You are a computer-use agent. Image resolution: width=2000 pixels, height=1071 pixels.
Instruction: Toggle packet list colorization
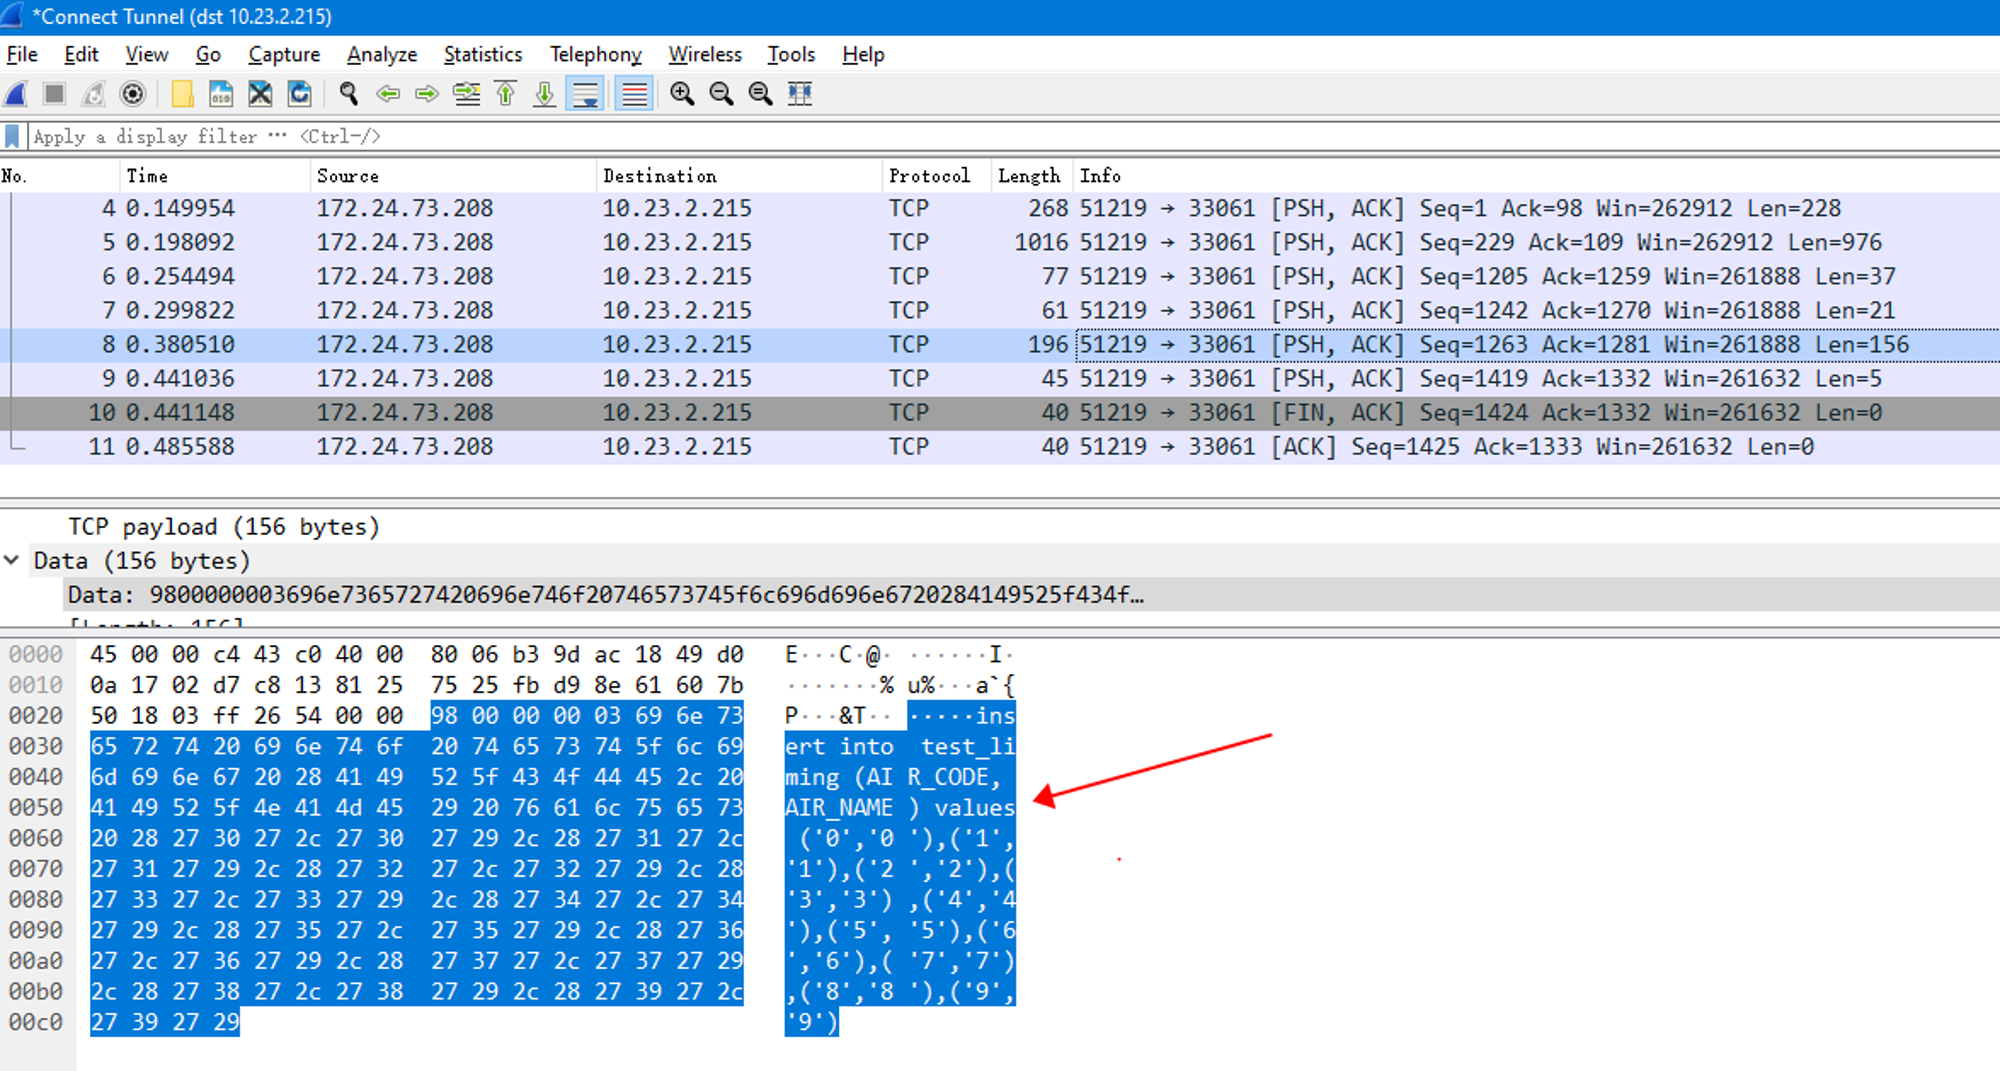click(633, 94)
